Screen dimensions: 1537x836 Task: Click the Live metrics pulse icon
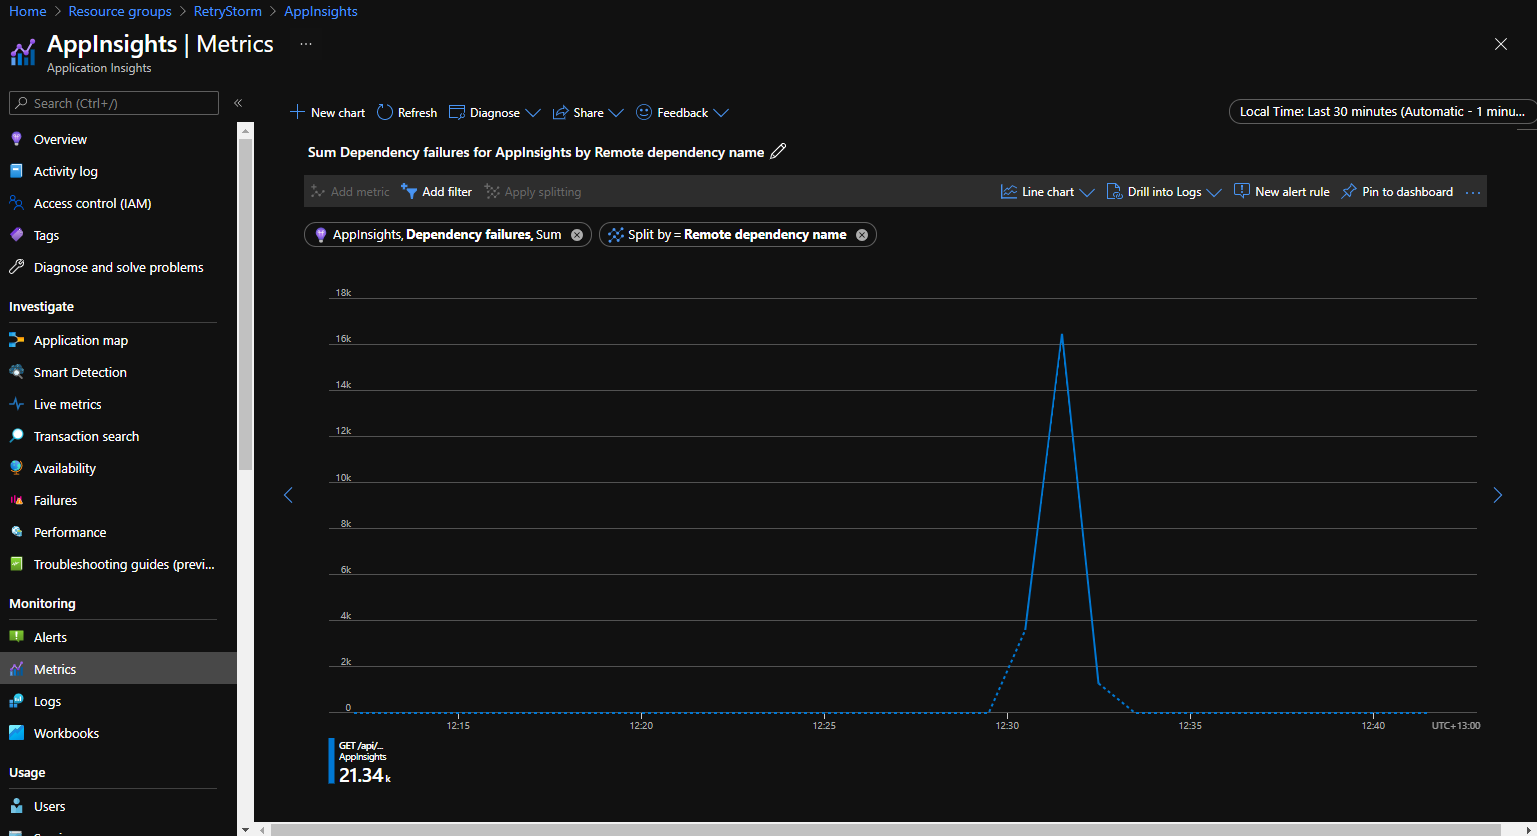tap(16, 404)
